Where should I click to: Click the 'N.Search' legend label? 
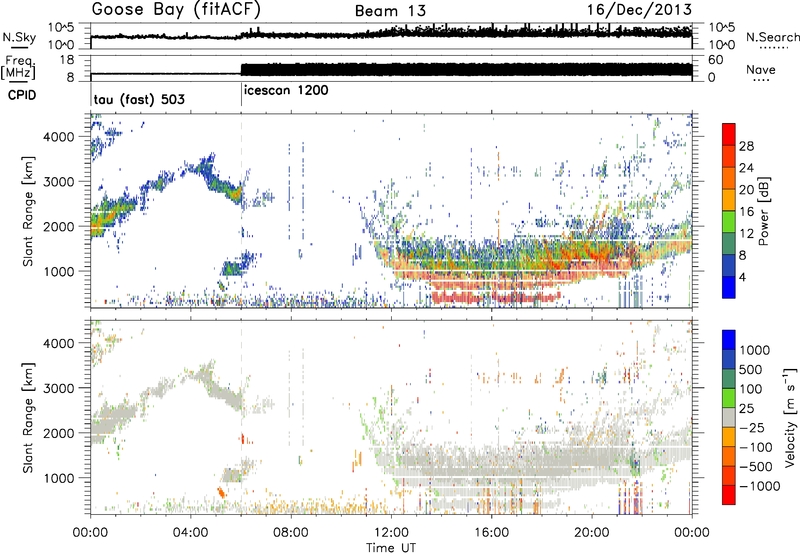772,37
